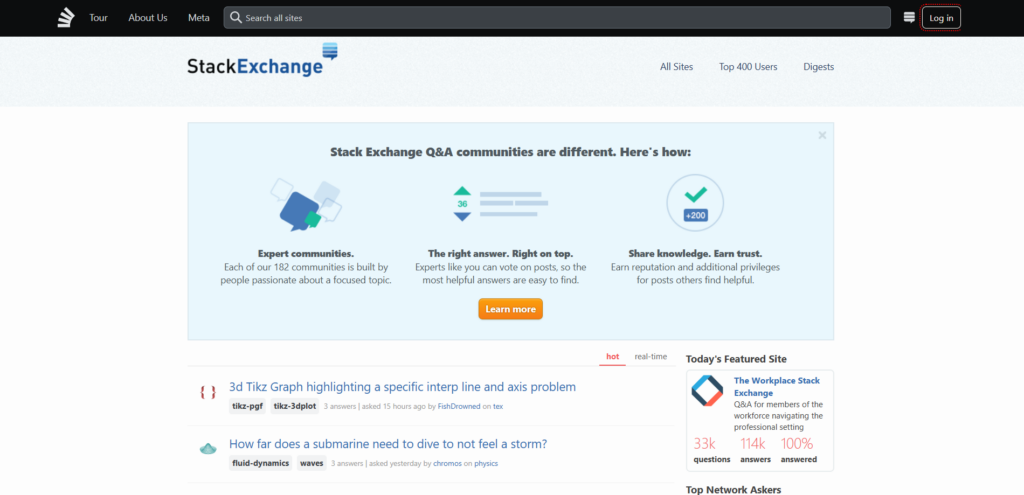This screenshot has height=495, width=1024.
Task: Select the tikz-3dplot tag
Action: pos(295,406)
